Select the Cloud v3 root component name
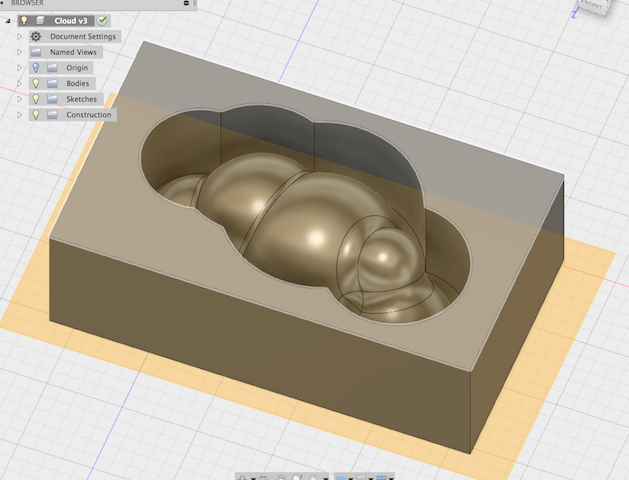Viewport: 629px width, 480px height. click(x=71, y=21)
